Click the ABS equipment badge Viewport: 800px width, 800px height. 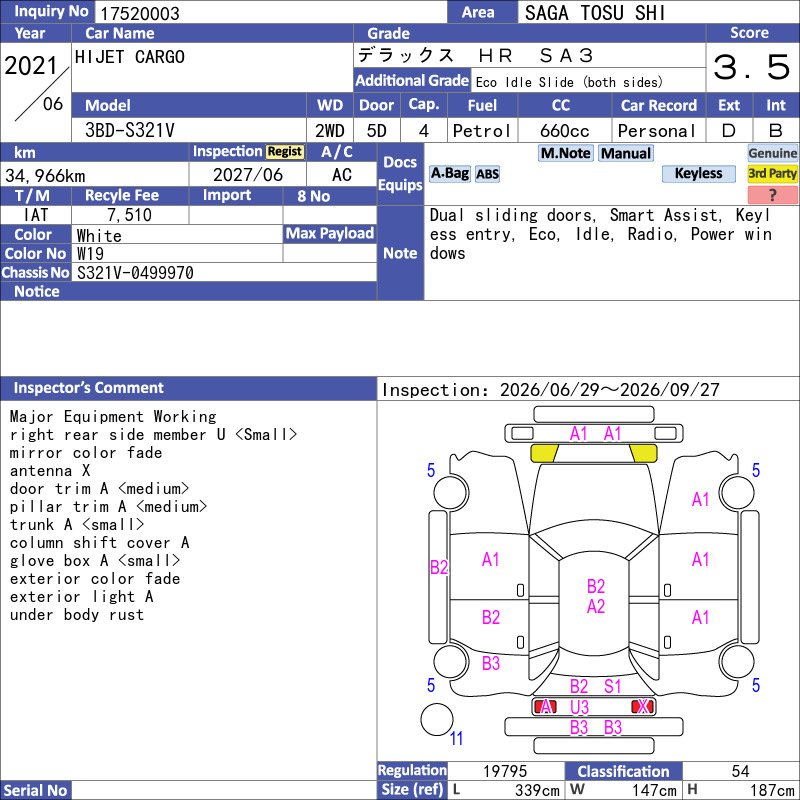[487, 174]
